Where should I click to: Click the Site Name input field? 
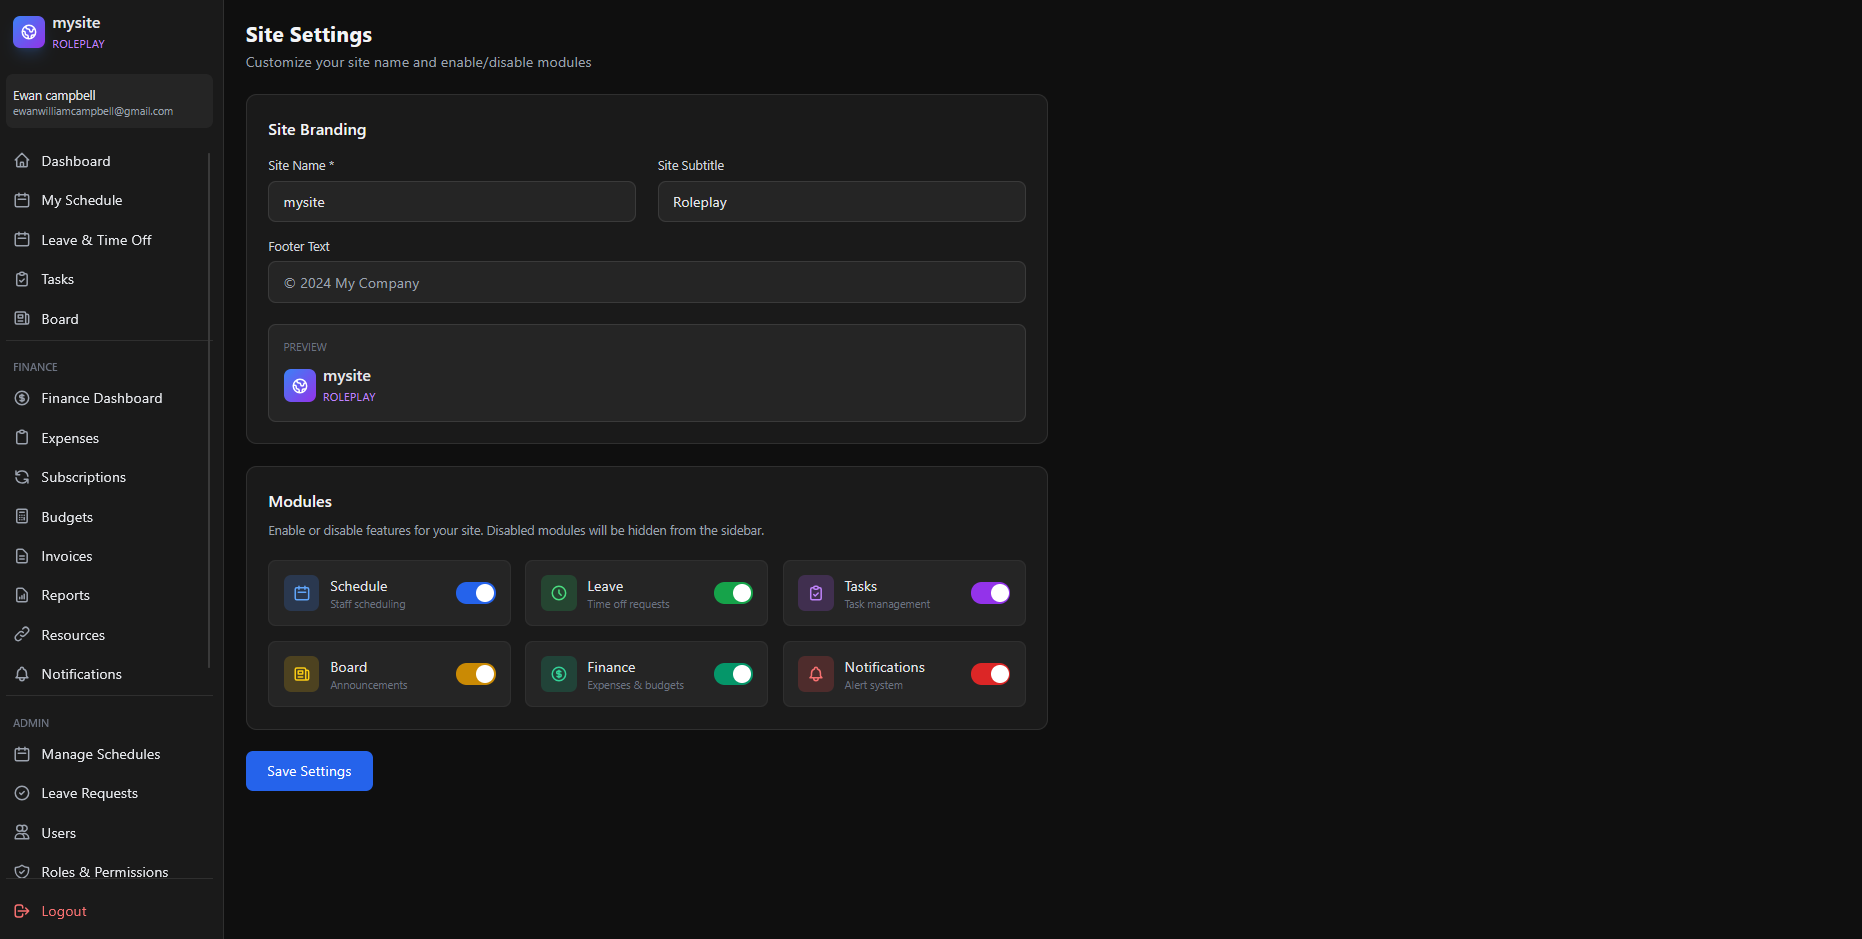click(451, 202)
